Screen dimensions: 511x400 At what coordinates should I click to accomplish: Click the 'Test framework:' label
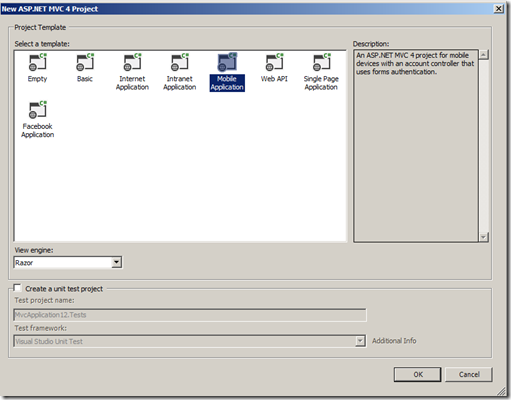[40, 328]
